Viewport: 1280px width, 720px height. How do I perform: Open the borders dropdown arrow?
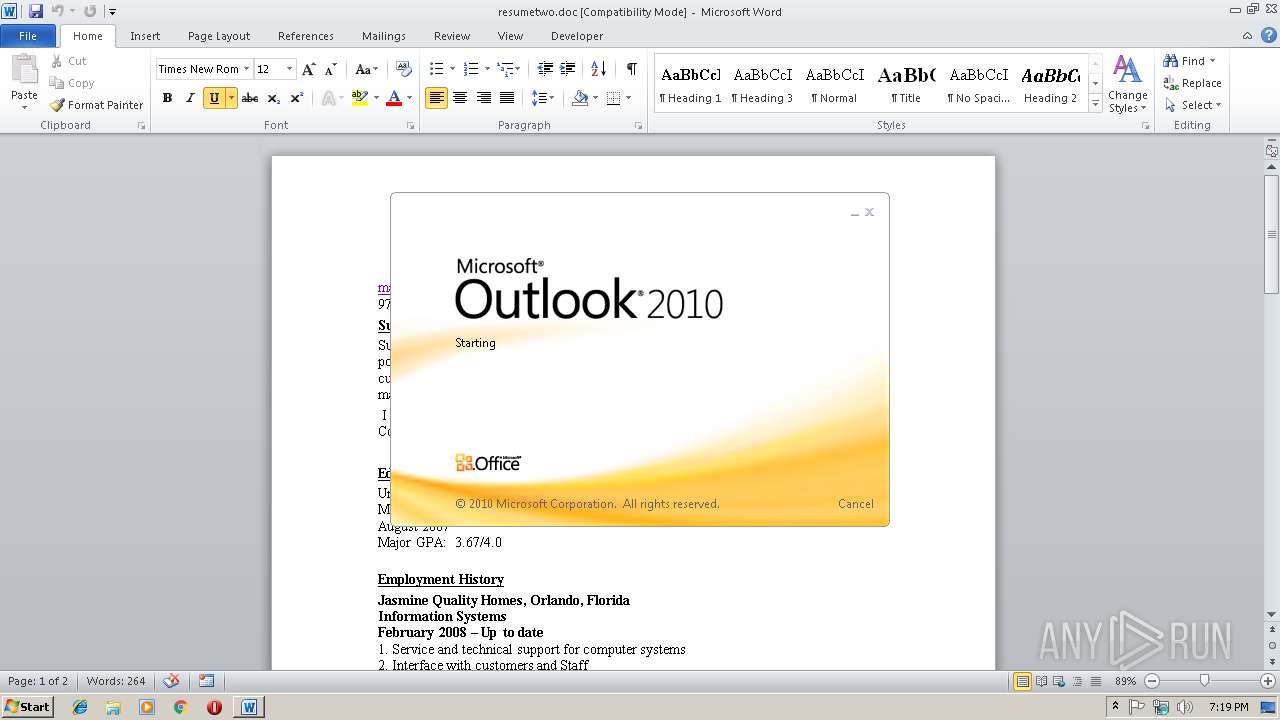(x=628, y=98)
